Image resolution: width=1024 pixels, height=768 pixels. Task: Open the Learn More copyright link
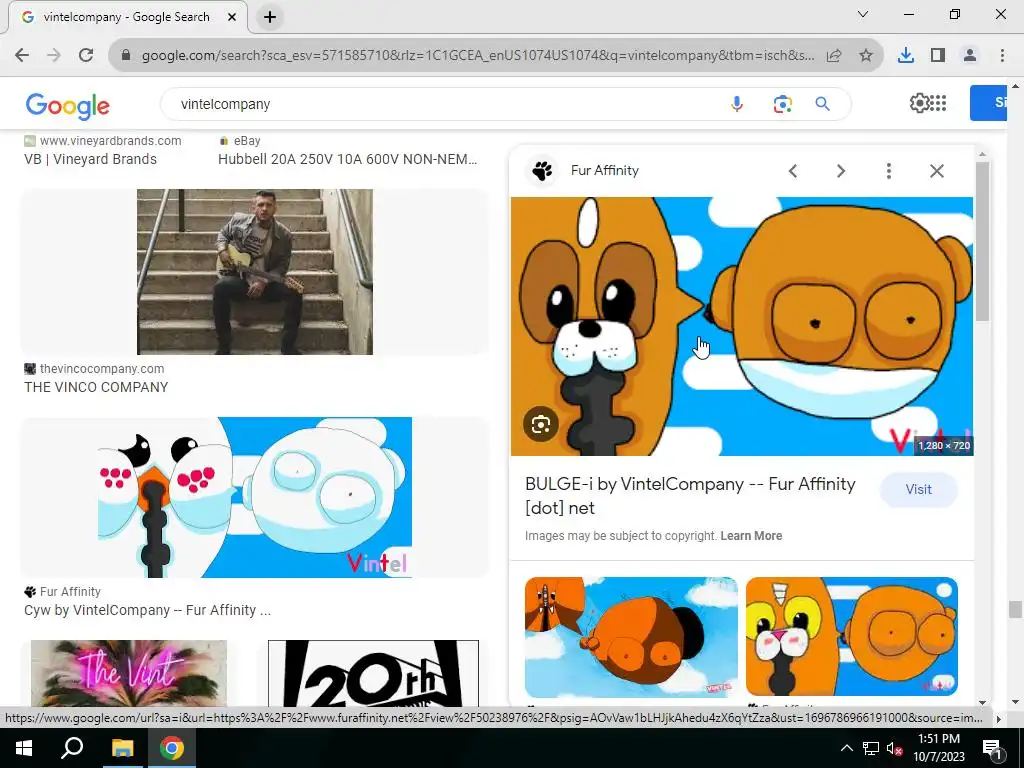[x=751, y=536]
